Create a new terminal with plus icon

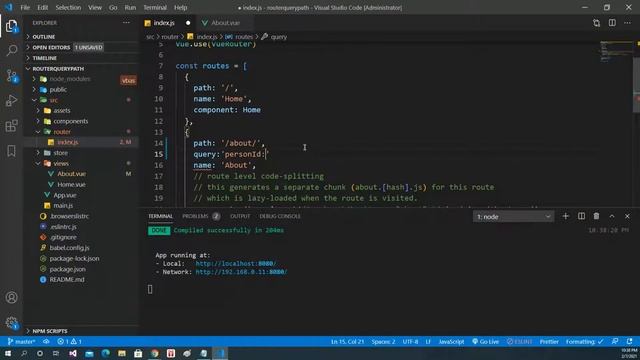[x=565, y=216]
